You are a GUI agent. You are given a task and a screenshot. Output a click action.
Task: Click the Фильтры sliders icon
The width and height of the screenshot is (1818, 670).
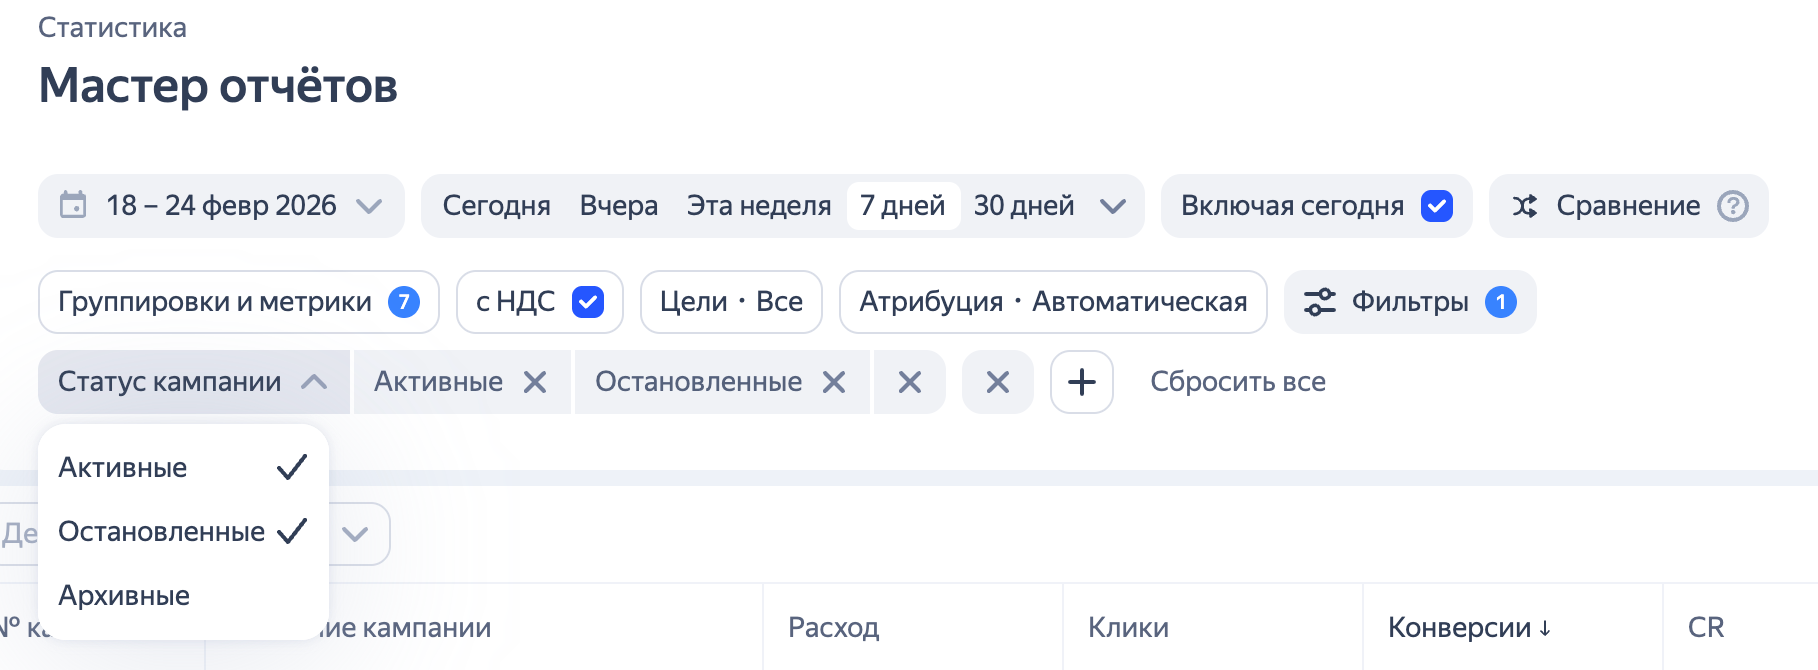tap(1320, 302)
